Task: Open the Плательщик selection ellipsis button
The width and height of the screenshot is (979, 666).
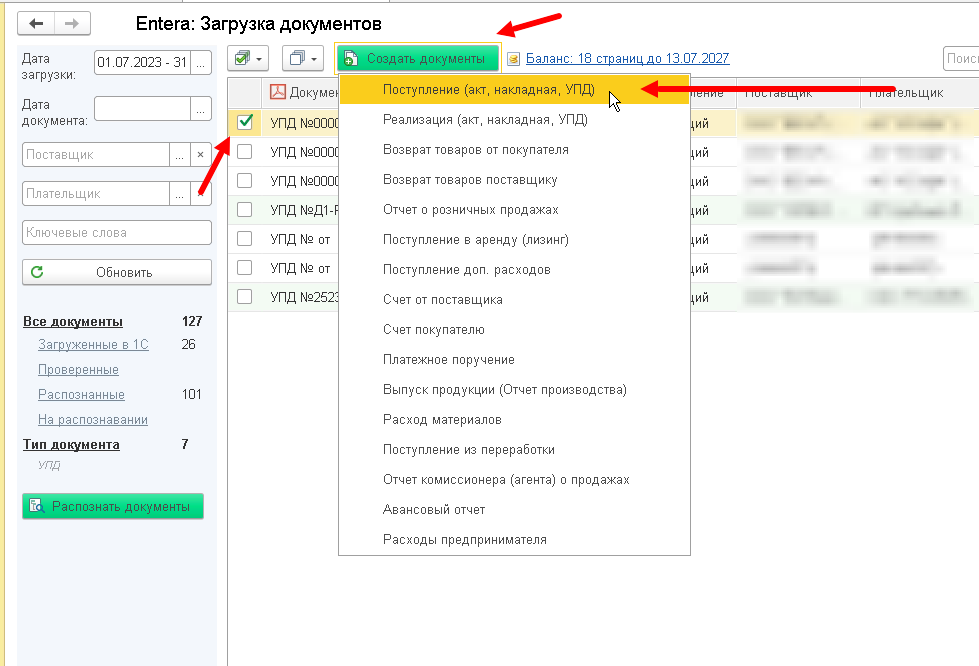Action: click(x=180, y=193)
